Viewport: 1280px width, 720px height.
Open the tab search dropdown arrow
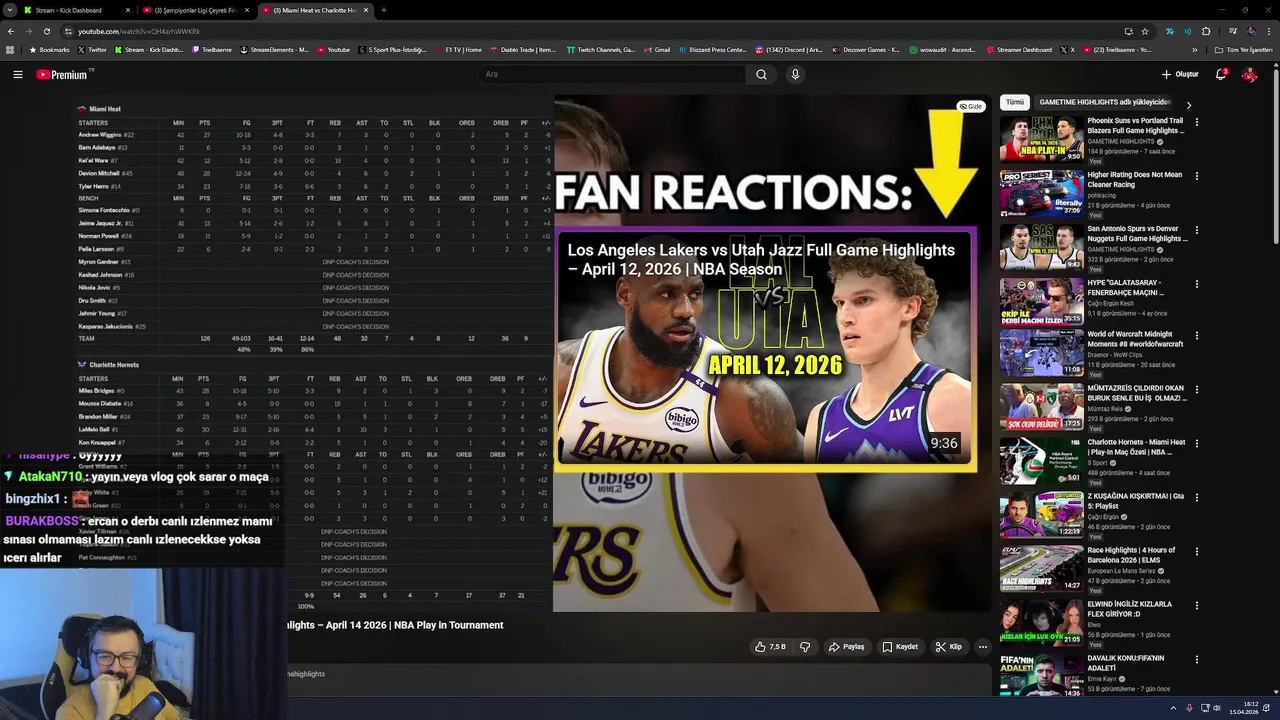(x=9, y=10)
